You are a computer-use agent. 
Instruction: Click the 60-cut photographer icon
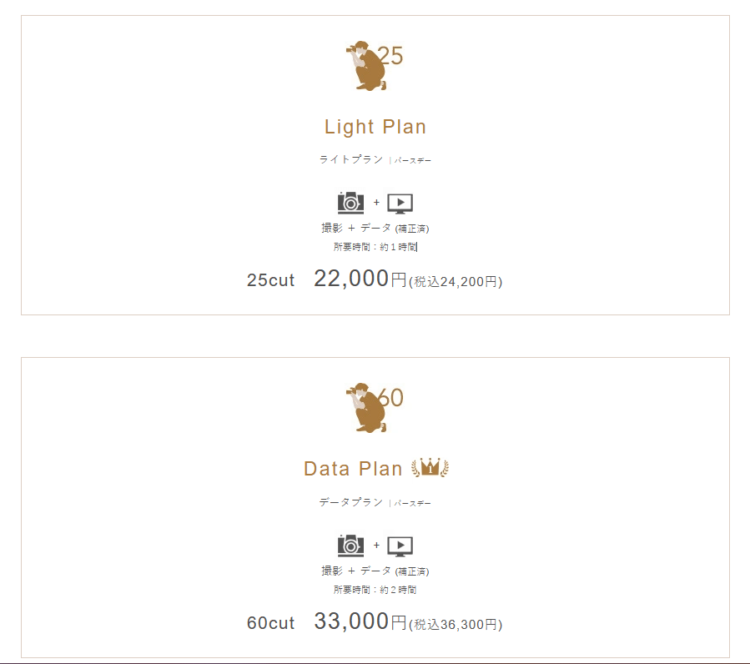(375, 408)
